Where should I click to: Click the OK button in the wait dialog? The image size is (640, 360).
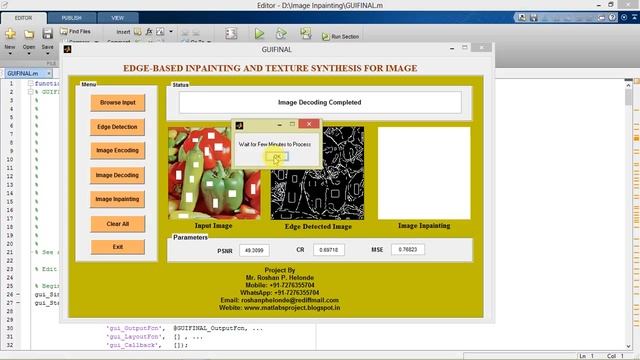(x=277, y=157)
